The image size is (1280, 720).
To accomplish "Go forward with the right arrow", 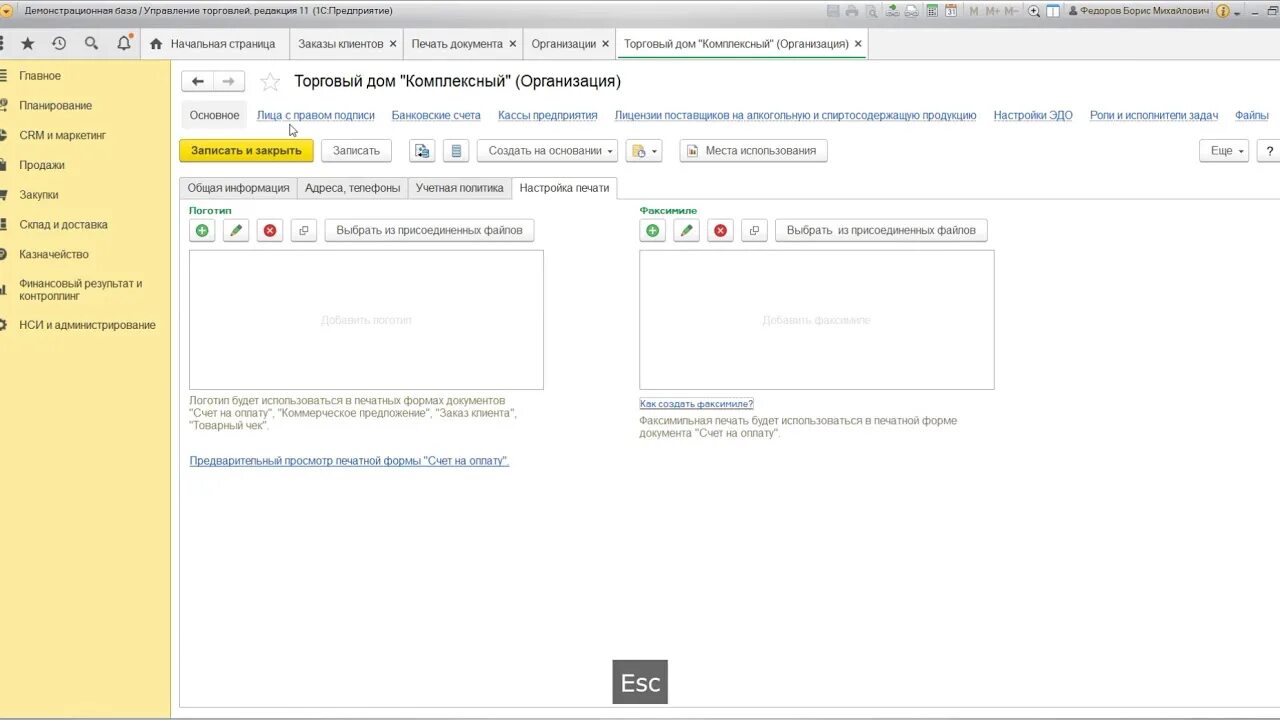I will point(229,81).
